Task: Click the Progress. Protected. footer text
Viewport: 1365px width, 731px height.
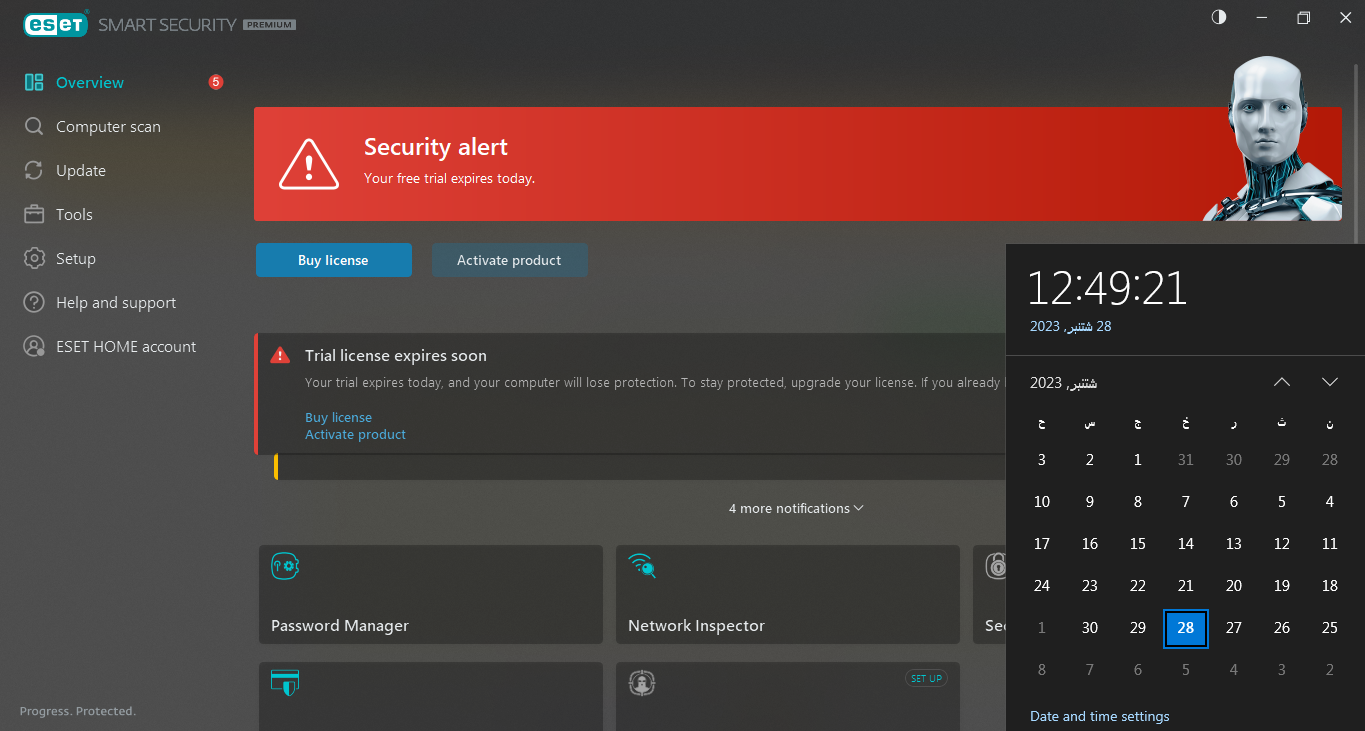Action: [78, 712]
